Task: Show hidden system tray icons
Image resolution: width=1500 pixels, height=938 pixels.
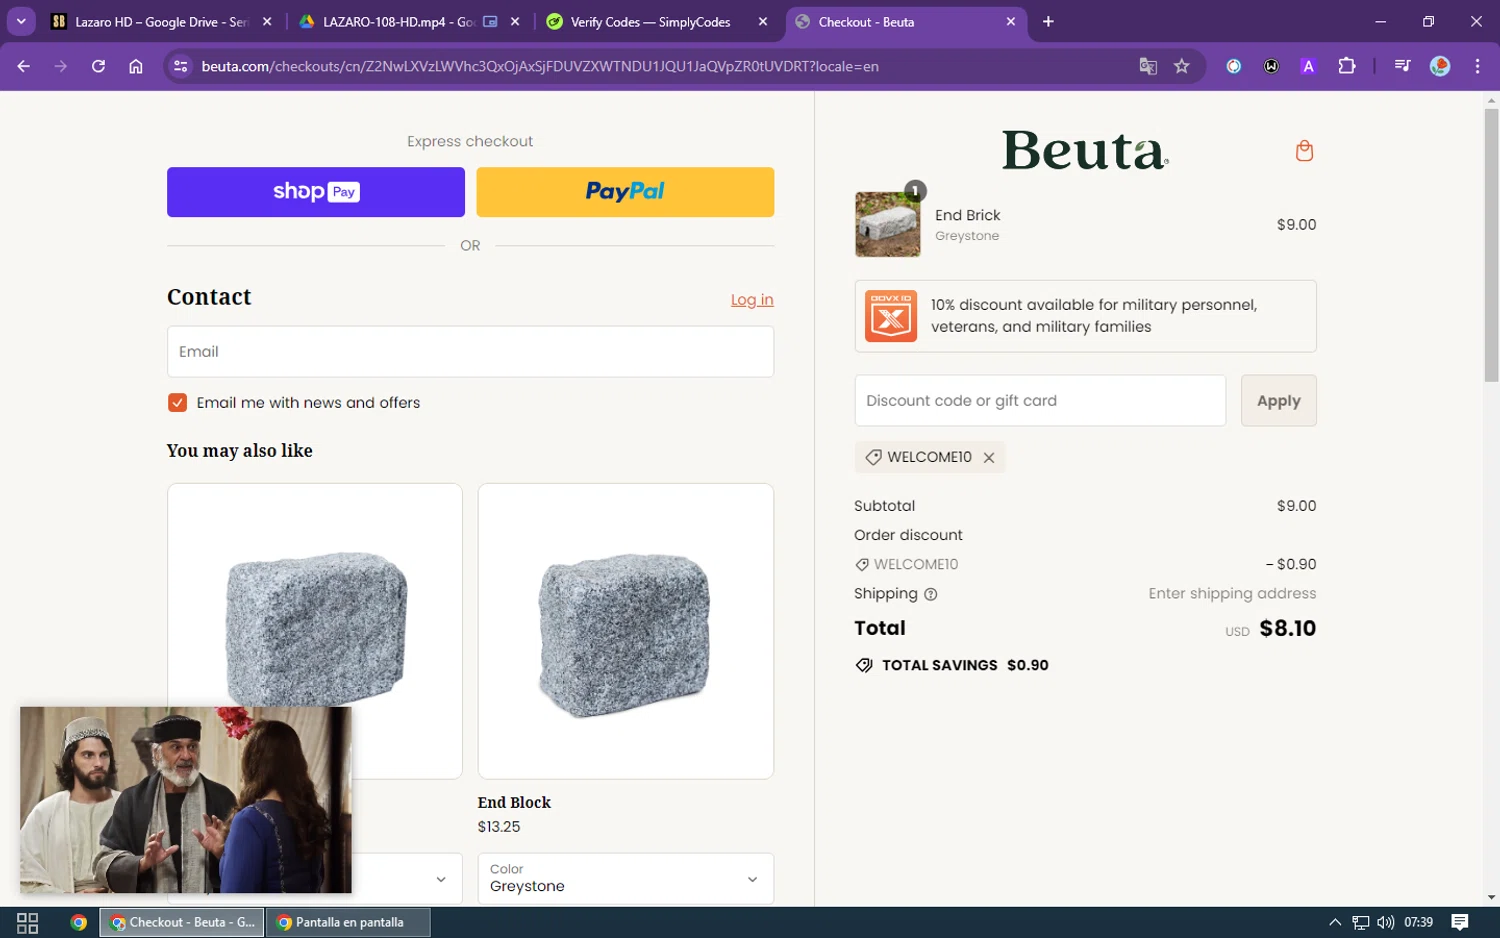Action: coord(1334,923)
